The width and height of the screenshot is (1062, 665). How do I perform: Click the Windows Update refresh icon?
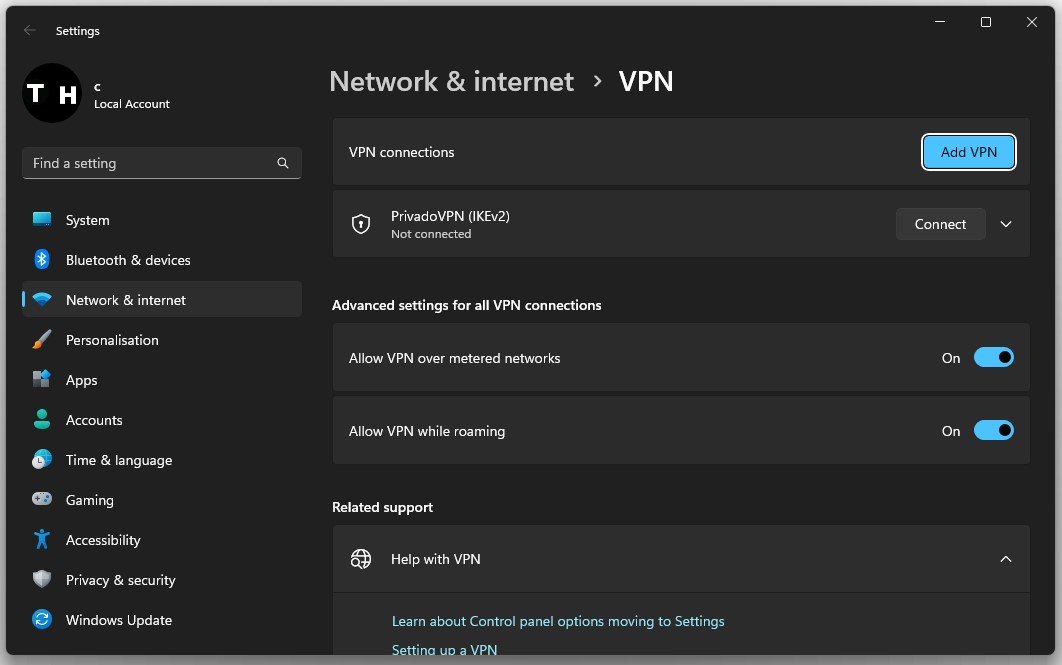click(x=41, y=619)
